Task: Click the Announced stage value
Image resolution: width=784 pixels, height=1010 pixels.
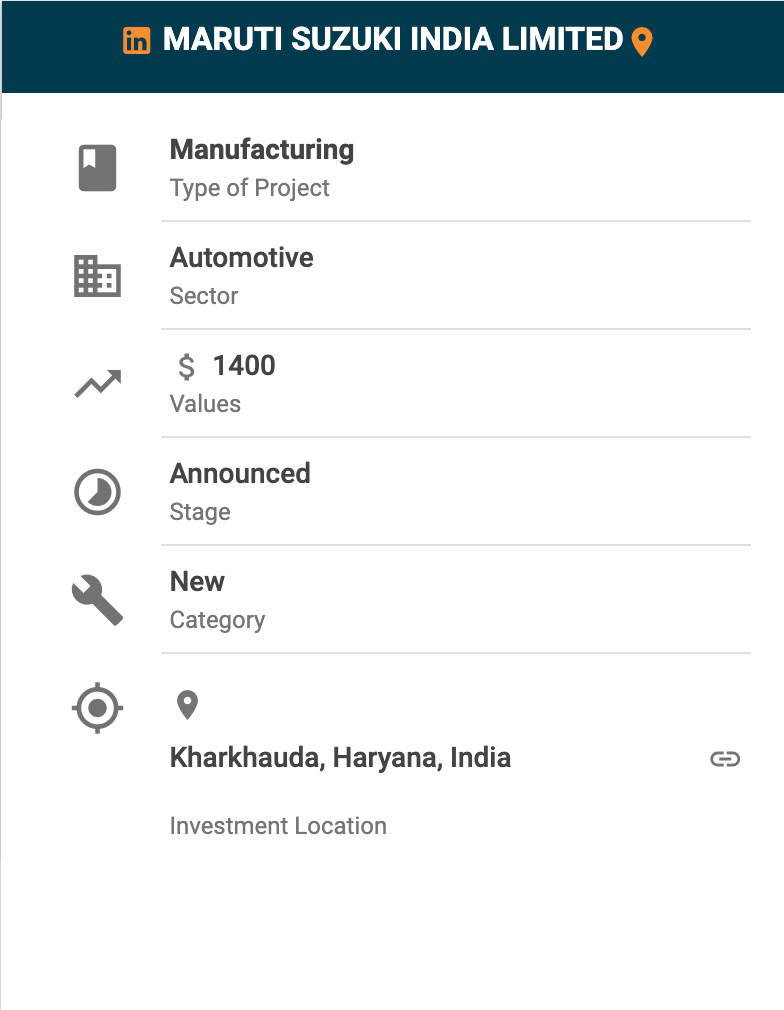Action: [x=240, y=474]
